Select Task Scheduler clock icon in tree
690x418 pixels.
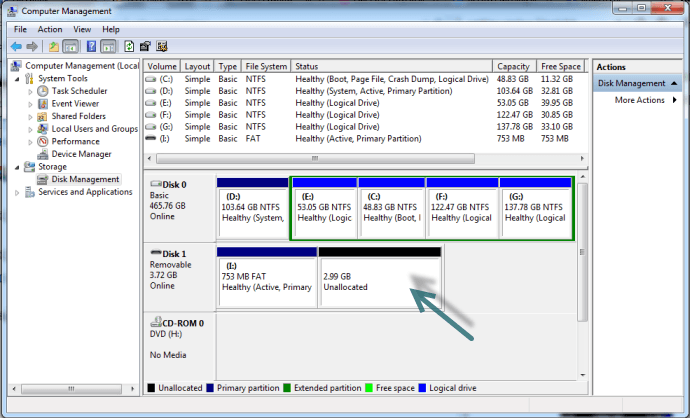click(x=43, y=91)
